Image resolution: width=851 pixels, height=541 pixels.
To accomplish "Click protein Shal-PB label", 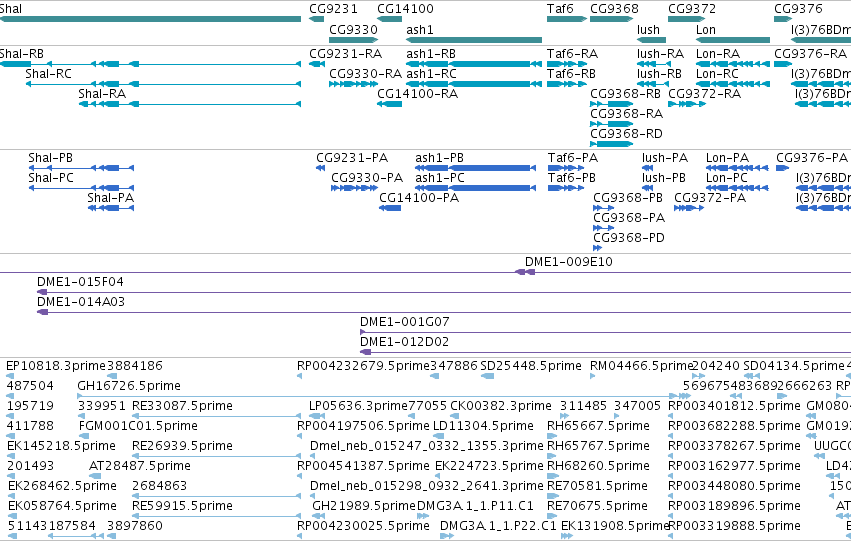I will click(x=50, y=158).
